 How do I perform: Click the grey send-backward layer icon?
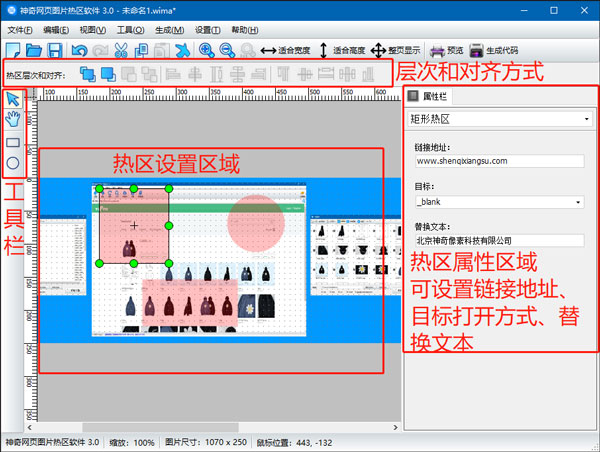[x=149, y=74]
